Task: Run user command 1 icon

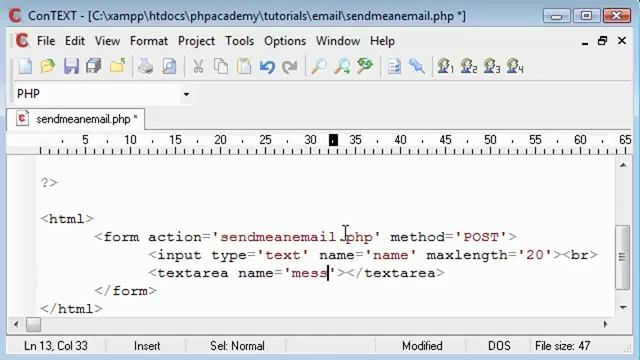Action: coord(445,66)
